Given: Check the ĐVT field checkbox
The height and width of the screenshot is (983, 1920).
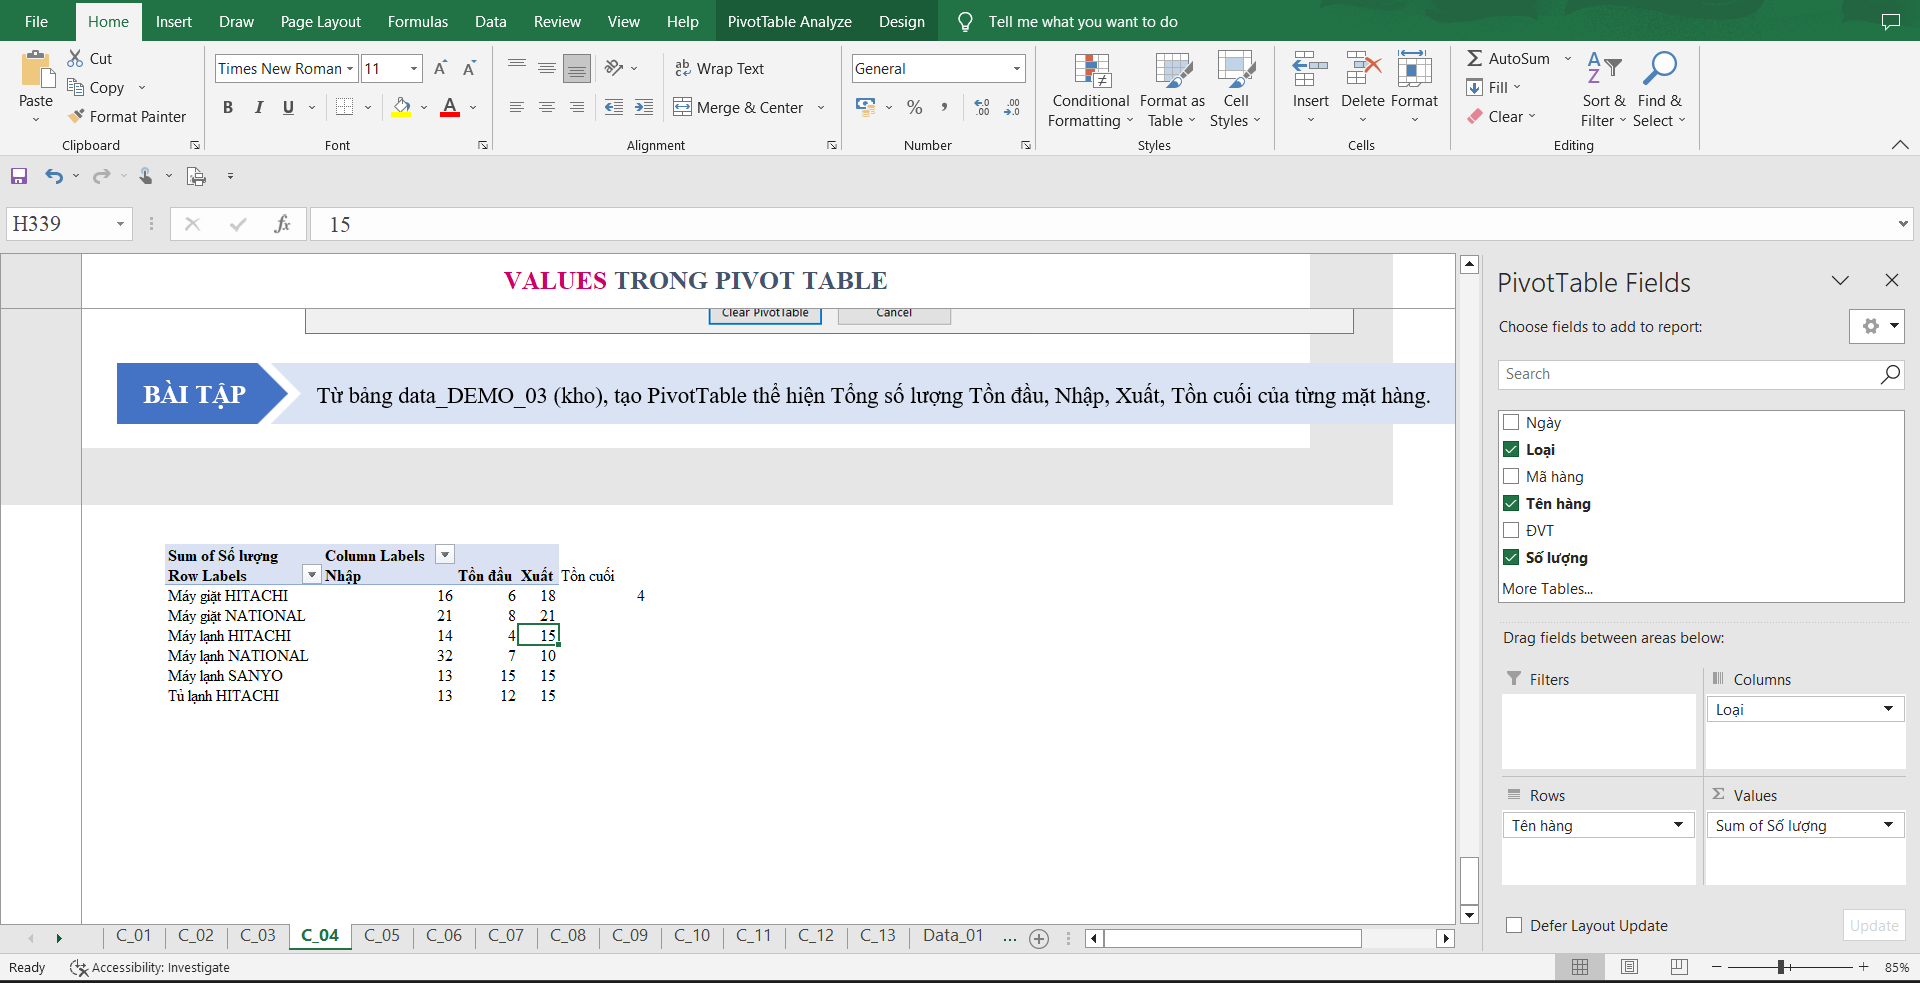Looking at the screenshot, I should pyautogui.click(x=1511, y=530).
